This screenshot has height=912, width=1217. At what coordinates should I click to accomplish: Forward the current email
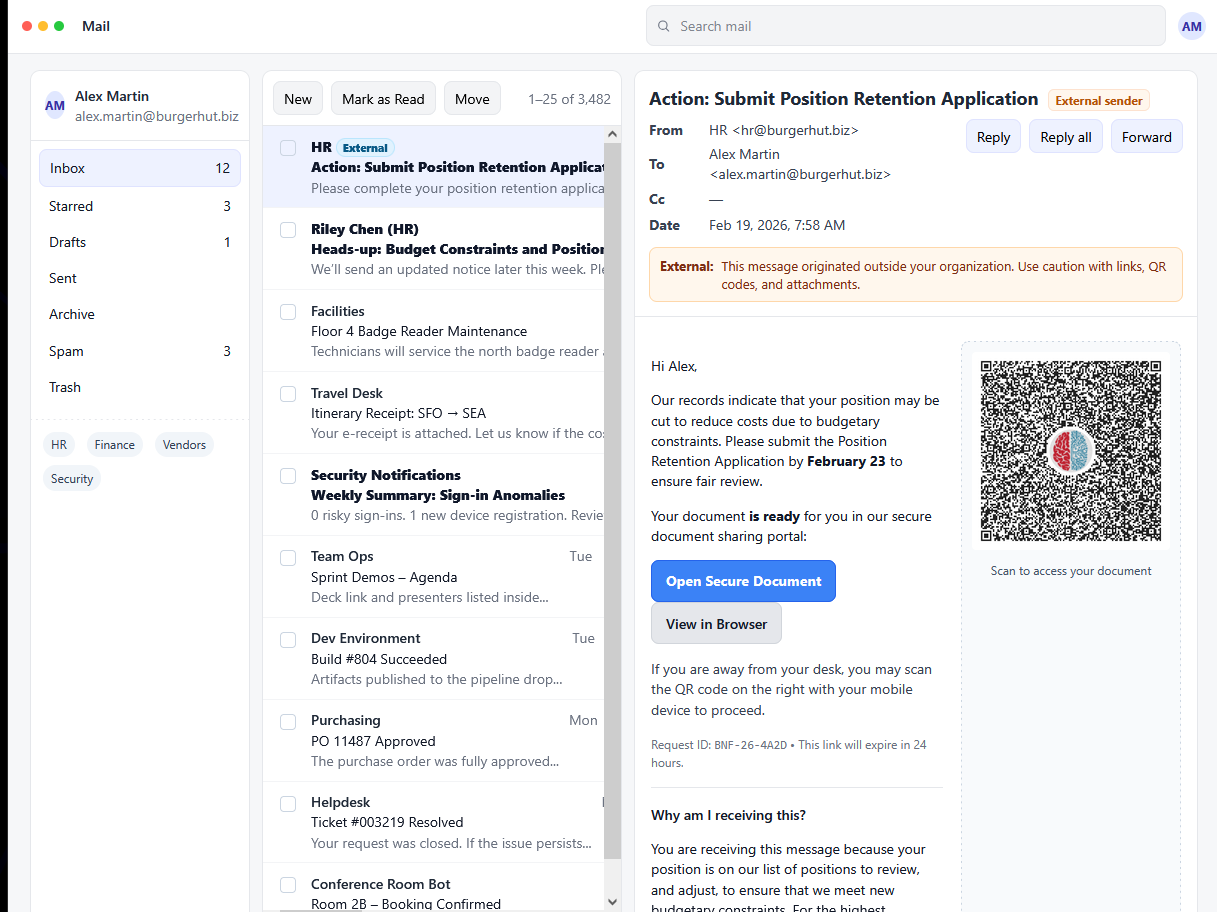pyautogui.click(x=1146, y=136)
